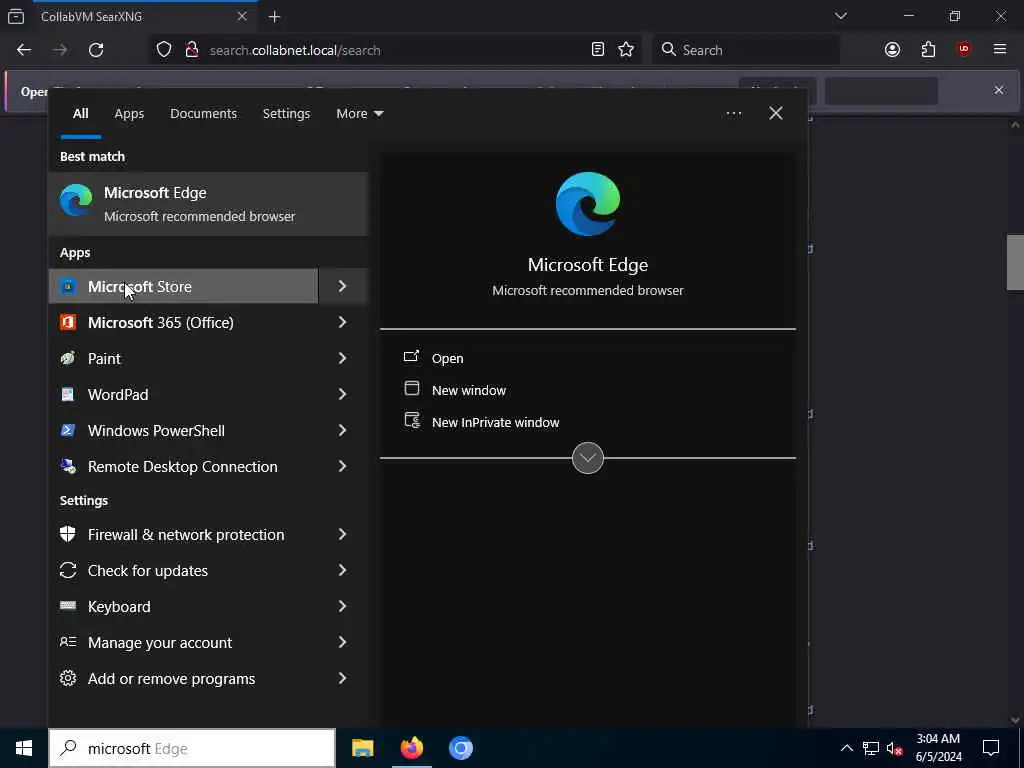Click the Microsoft Store app icon
This screenshot has height=768, width=1024.
(x=68, y=286)
